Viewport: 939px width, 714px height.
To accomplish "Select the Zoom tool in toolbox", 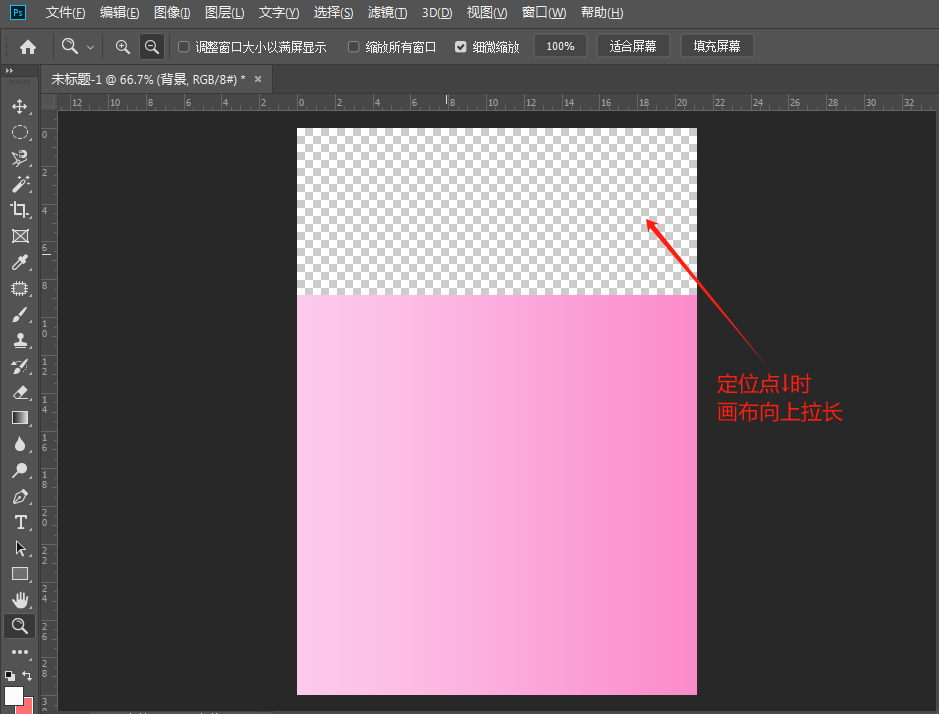I will point(20,626).
